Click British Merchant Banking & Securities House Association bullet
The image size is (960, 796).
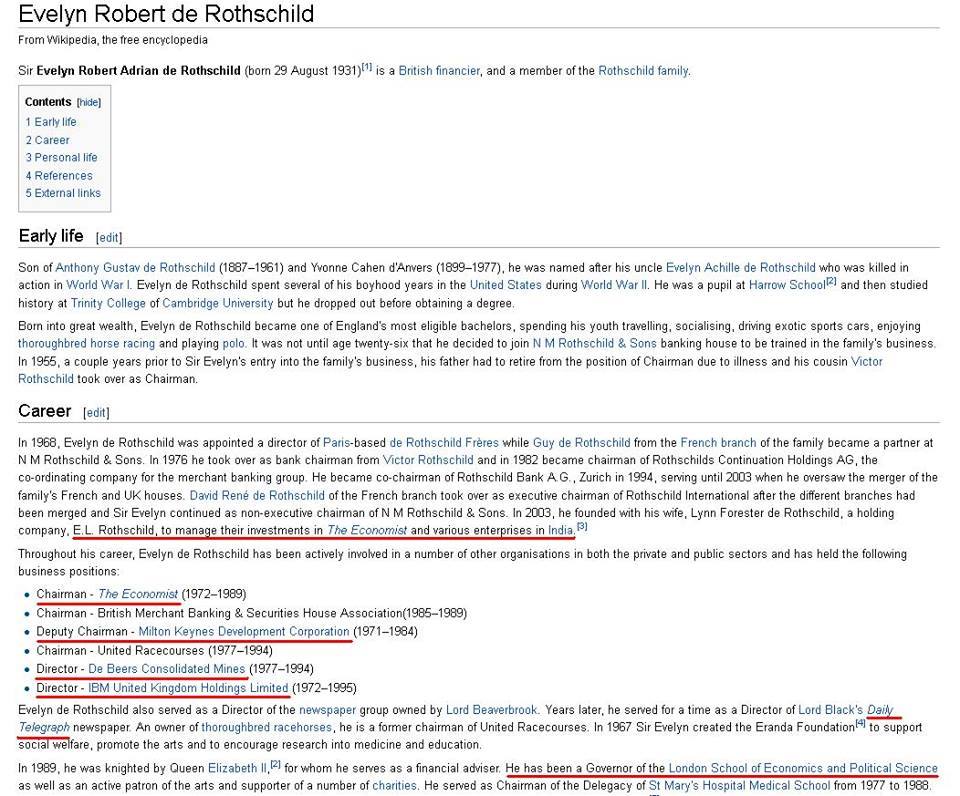pos(251,613)
